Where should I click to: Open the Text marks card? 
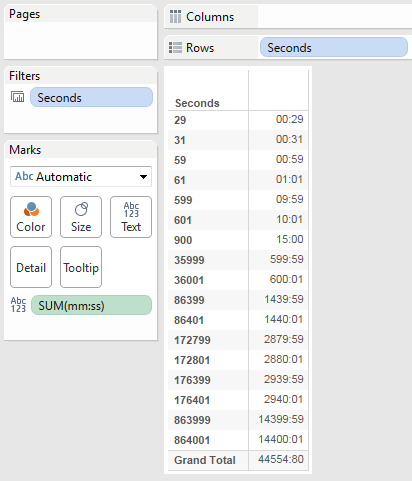click(x=131, y=217)
